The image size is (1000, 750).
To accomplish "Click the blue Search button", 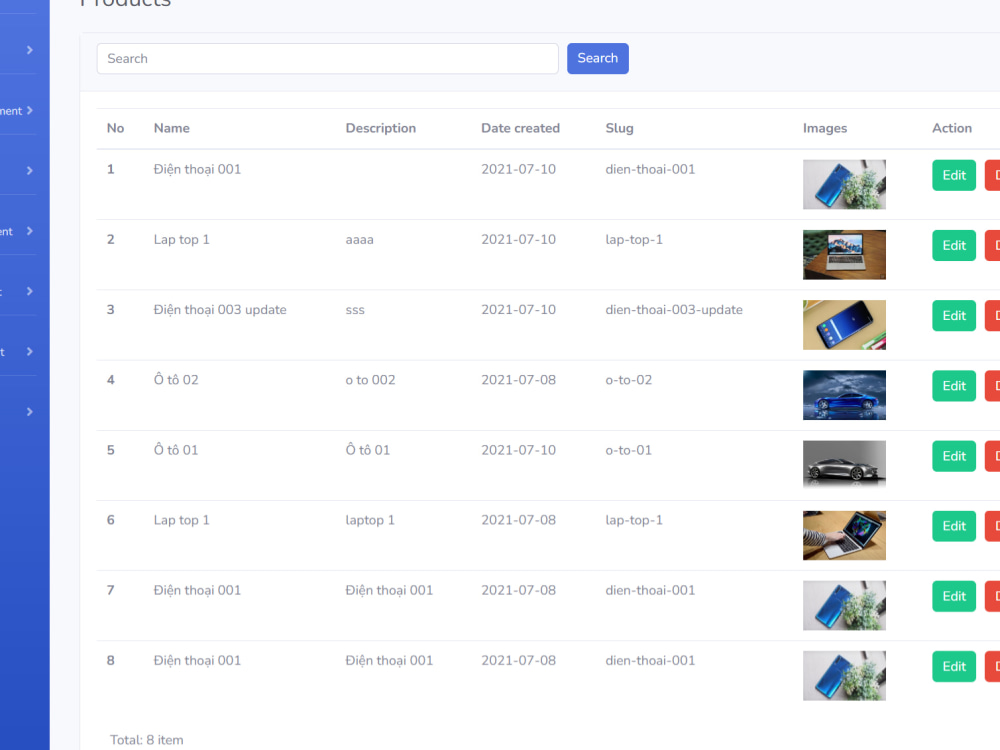I will (598, 59).
